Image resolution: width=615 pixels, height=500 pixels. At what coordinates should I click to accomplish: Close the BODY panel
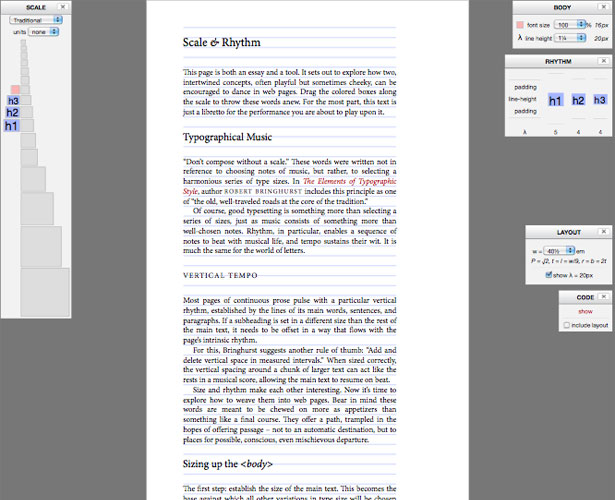point(604,7)
